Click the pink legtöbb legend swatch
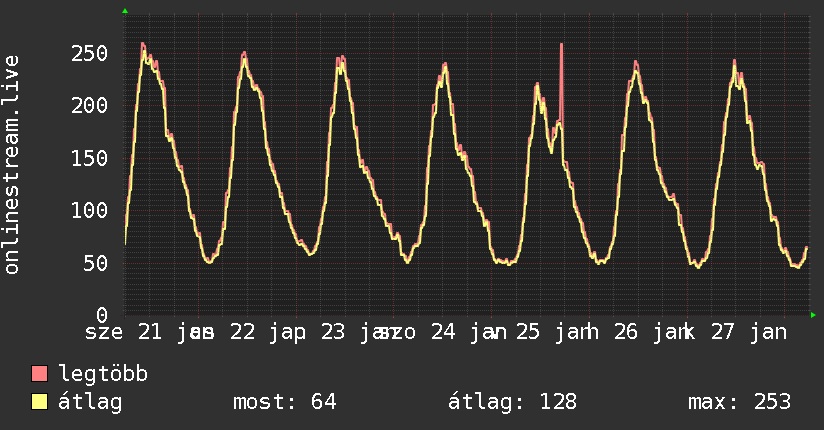Image resolution: width=824 pixels, height=430 pixels. (39, 373)
